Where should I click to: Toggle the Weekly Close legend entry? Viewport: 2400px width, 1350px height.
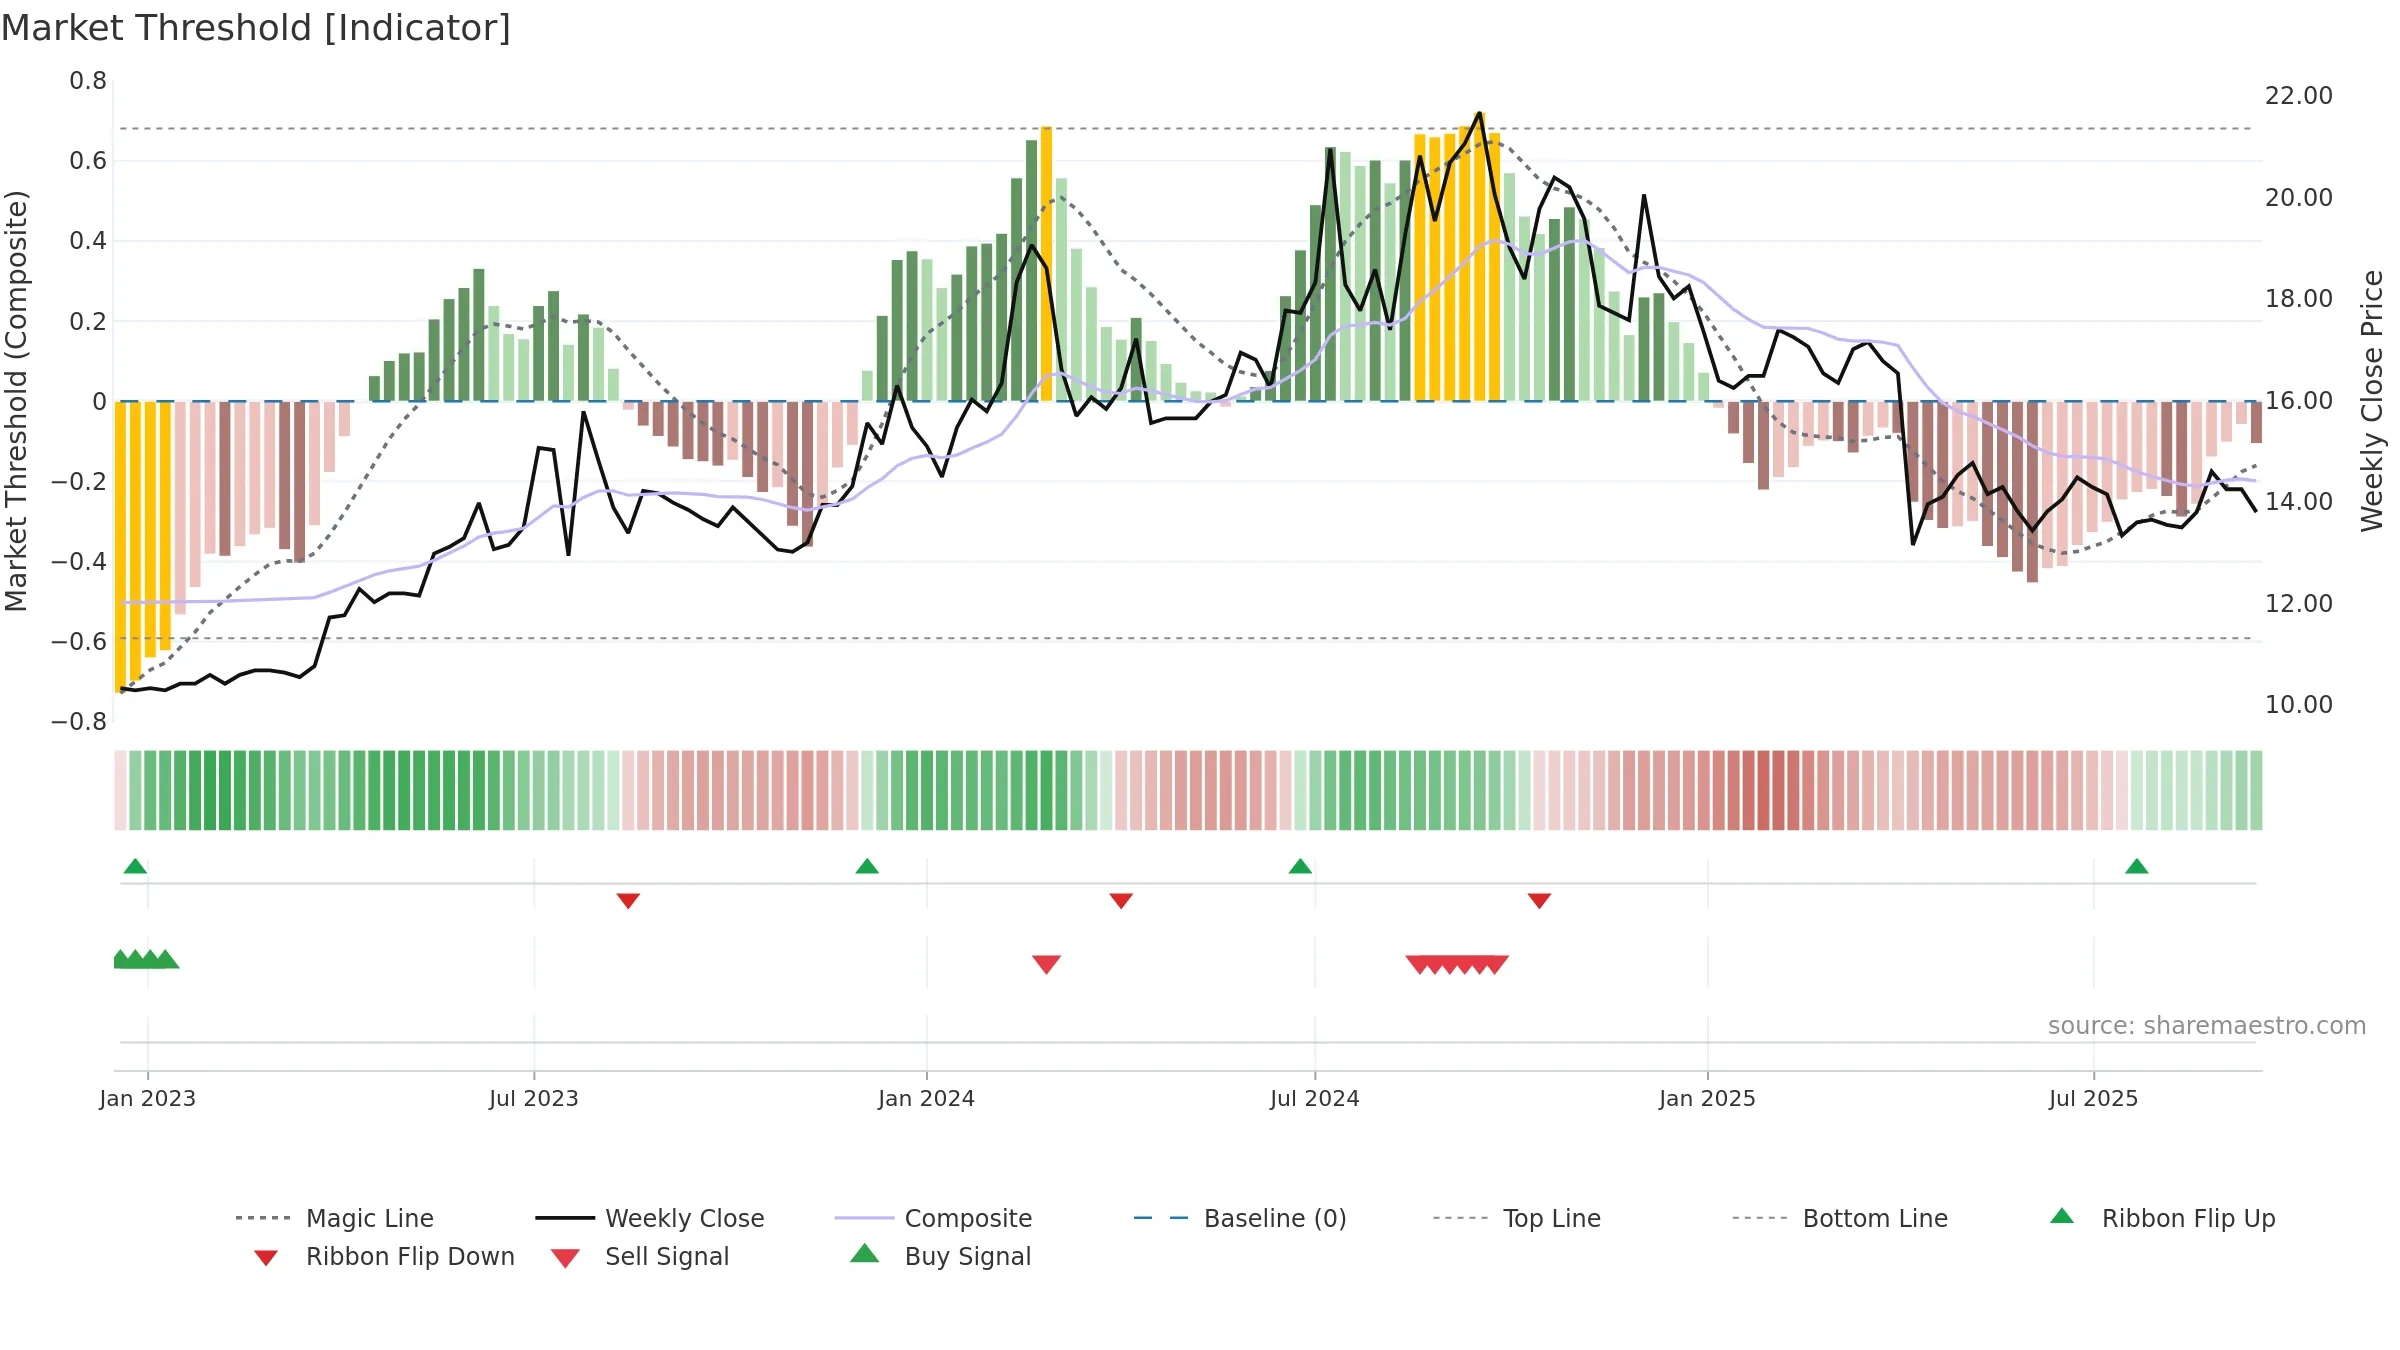tap(650, 1218)
